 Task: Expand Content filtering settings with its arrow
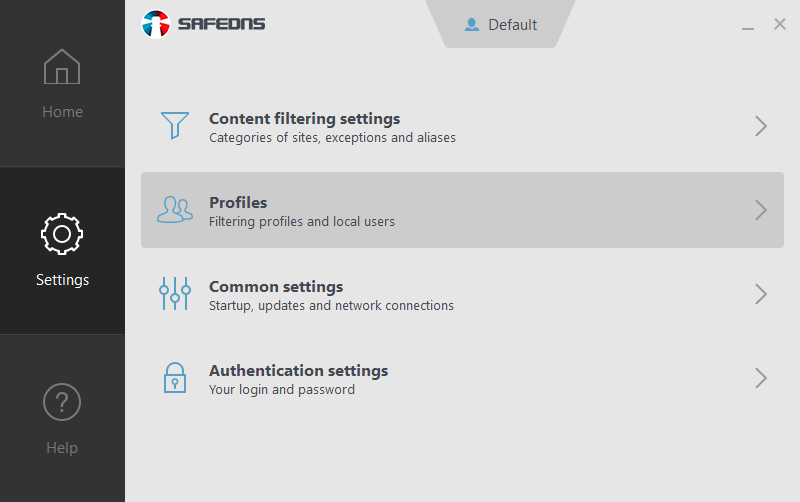tap(761, 126)
